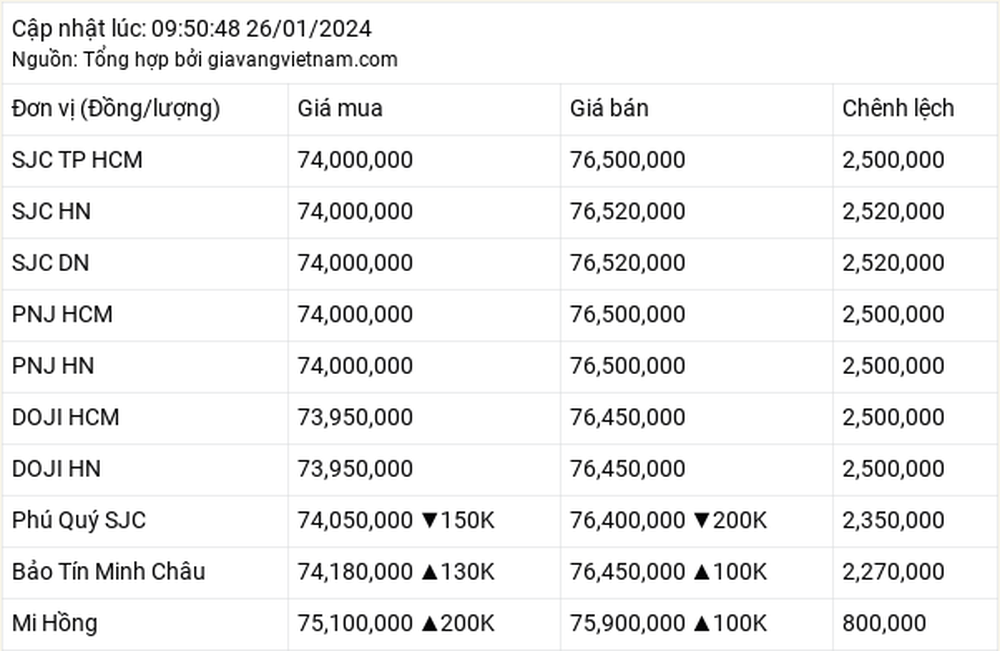Click the Phú Quý SJC row name
Screen dimensions: 1000x651
coord(79,521)
